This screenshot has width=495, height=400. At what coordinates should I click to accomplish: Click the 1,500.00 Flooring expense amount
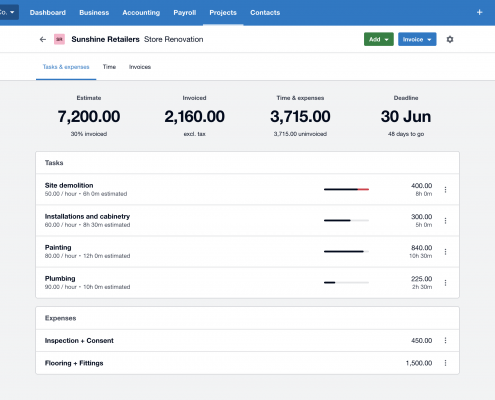(x=419, y=363)
